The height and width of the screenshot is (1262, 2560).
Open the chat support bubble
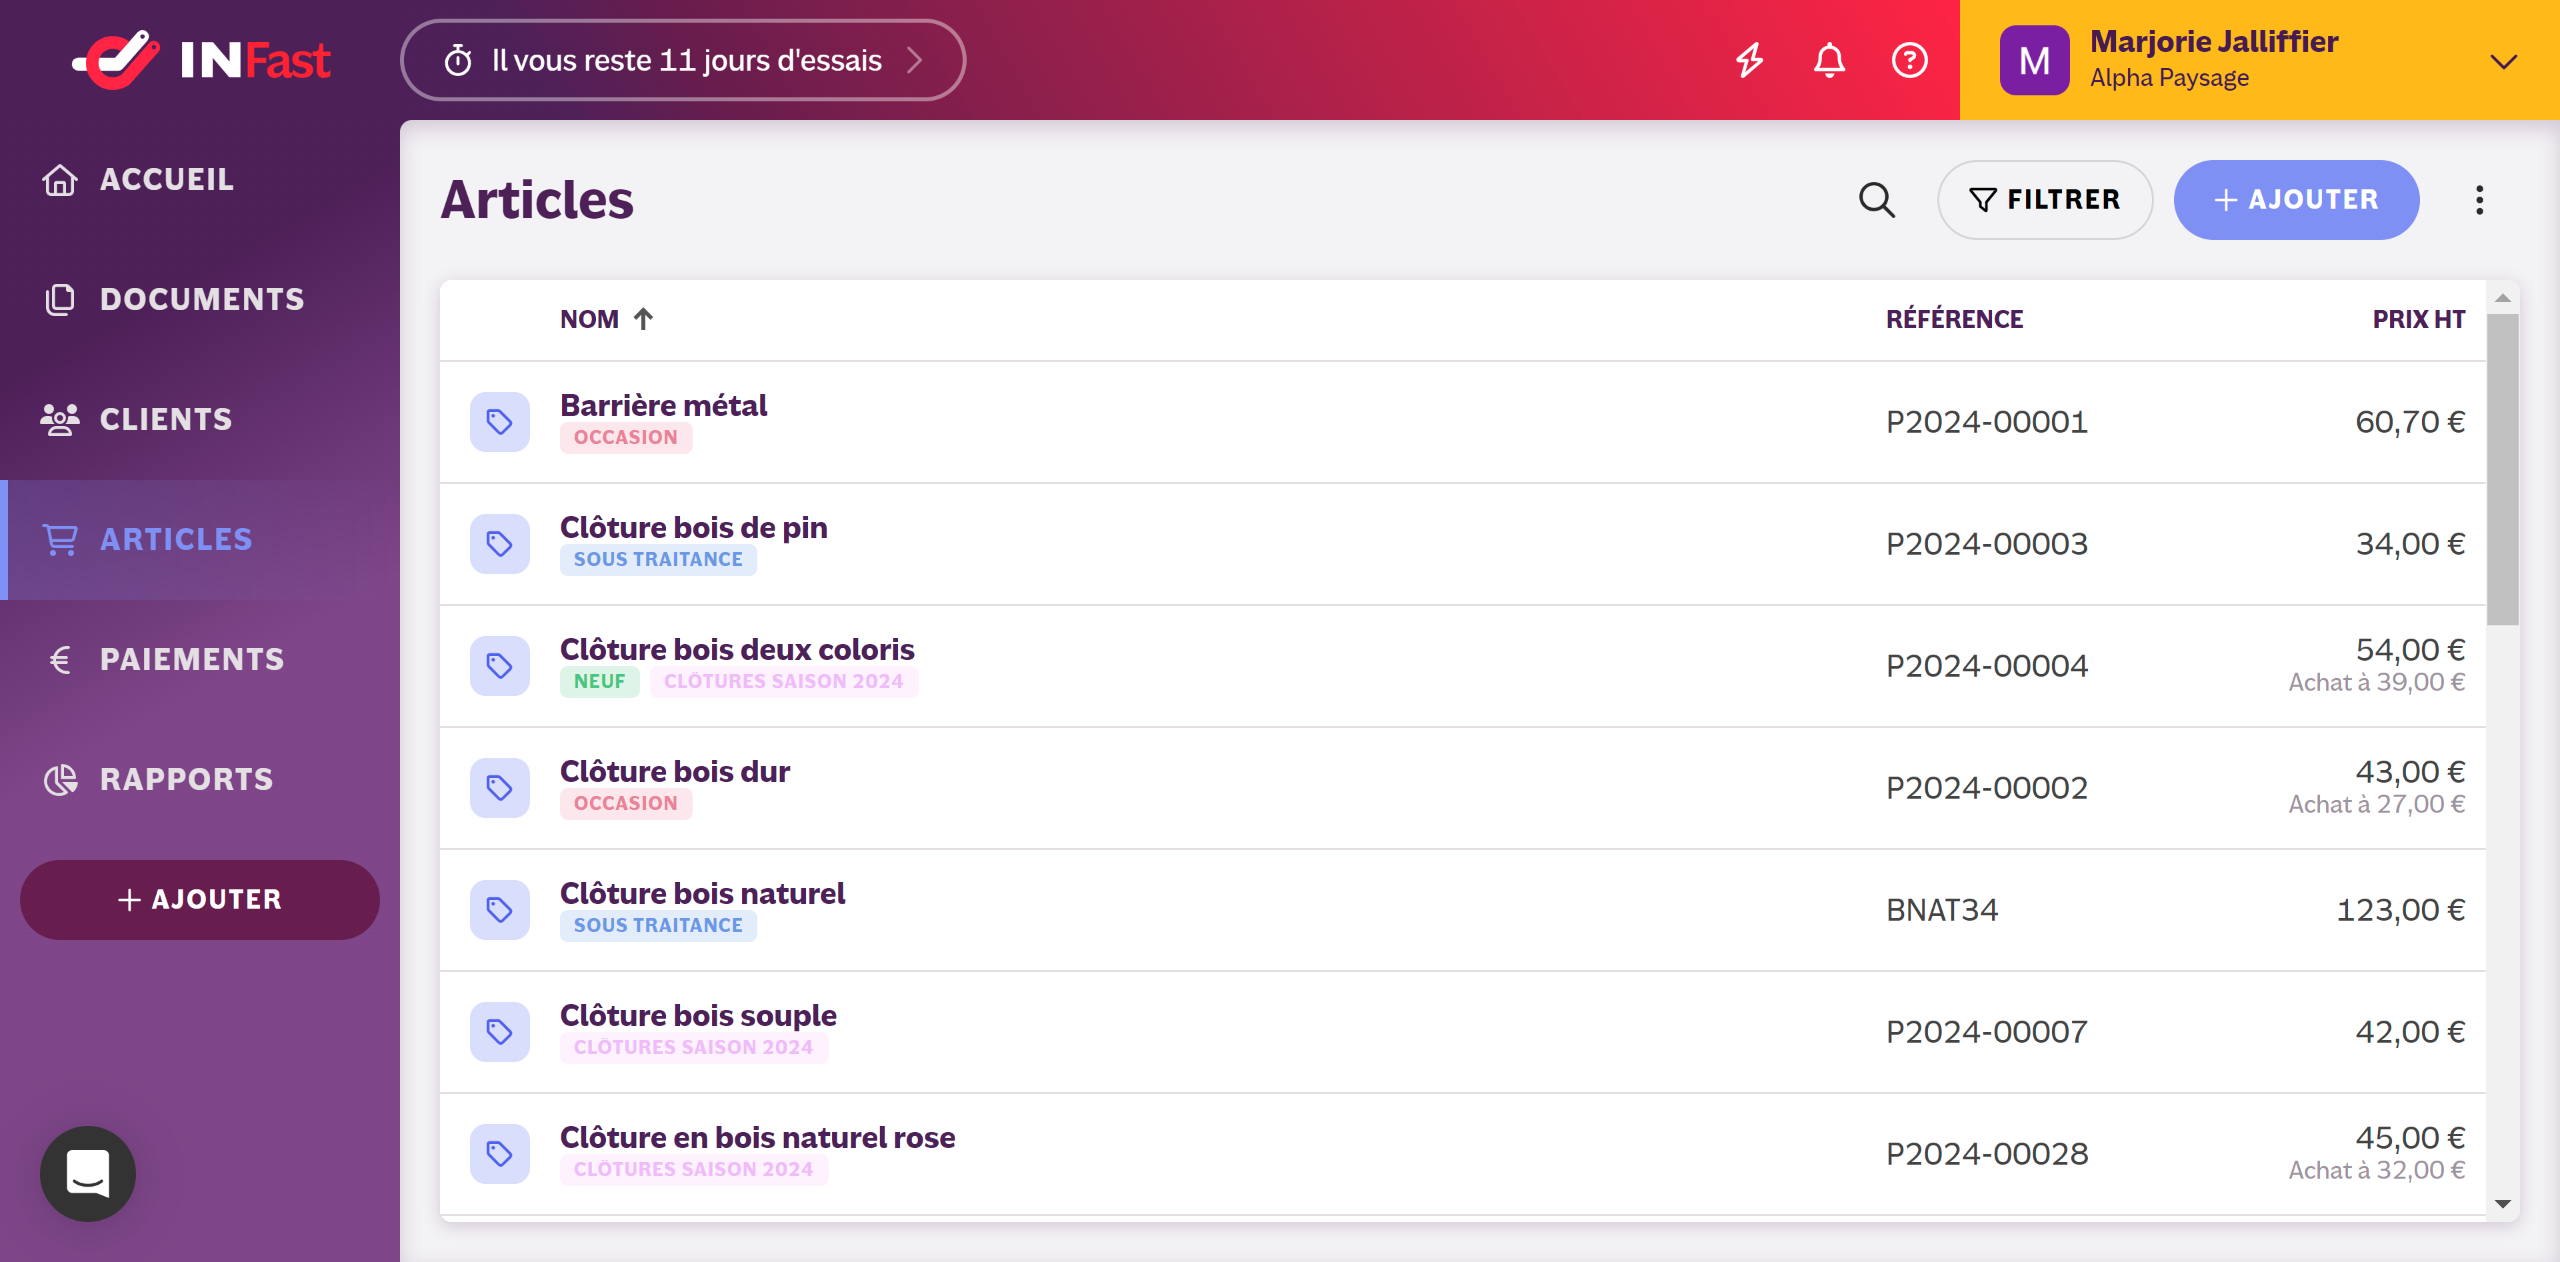click(x=88, y=1173)
